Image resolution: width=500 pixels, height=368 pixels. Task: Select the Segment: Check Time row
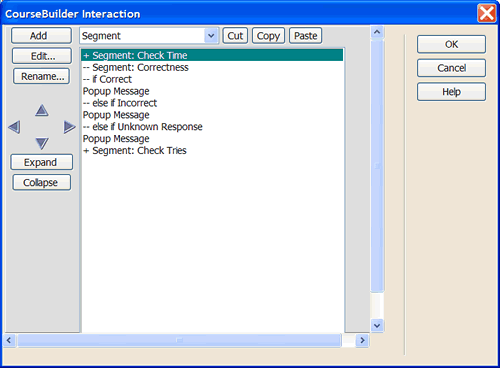click(x=212, y=55)
